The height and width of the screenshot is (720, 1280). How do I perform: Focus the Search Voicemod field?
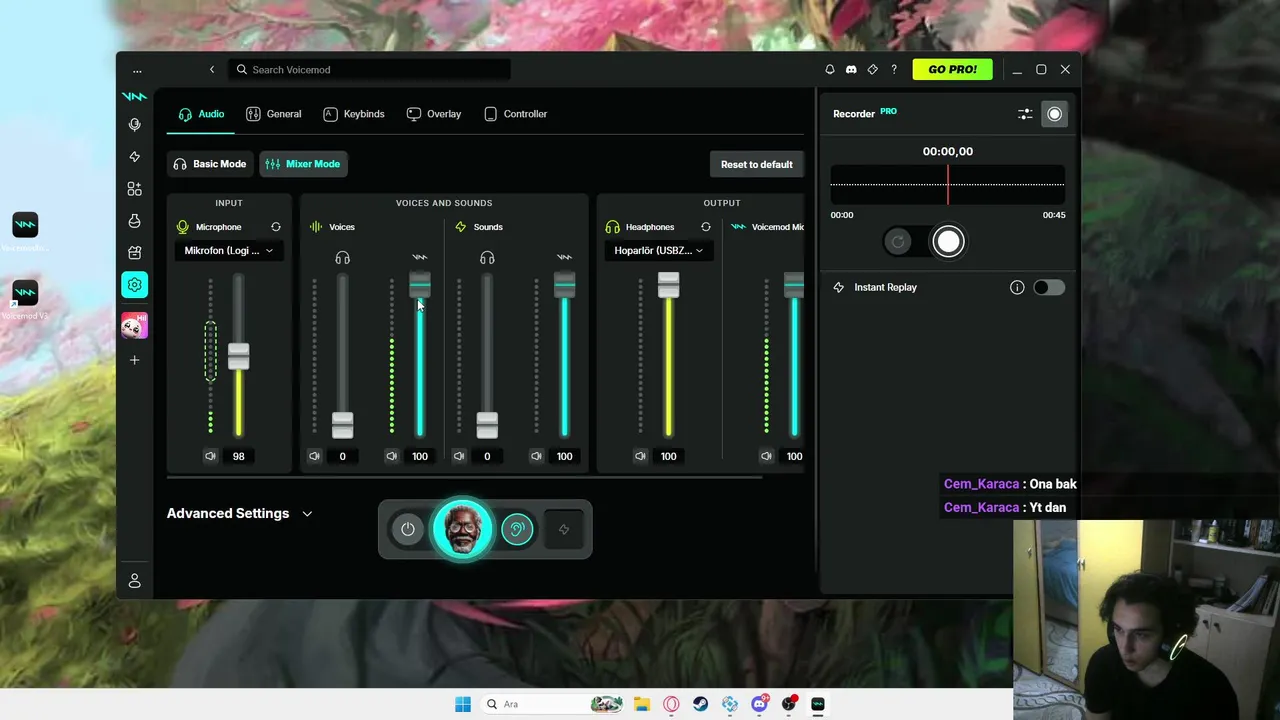tap(370, 70)
